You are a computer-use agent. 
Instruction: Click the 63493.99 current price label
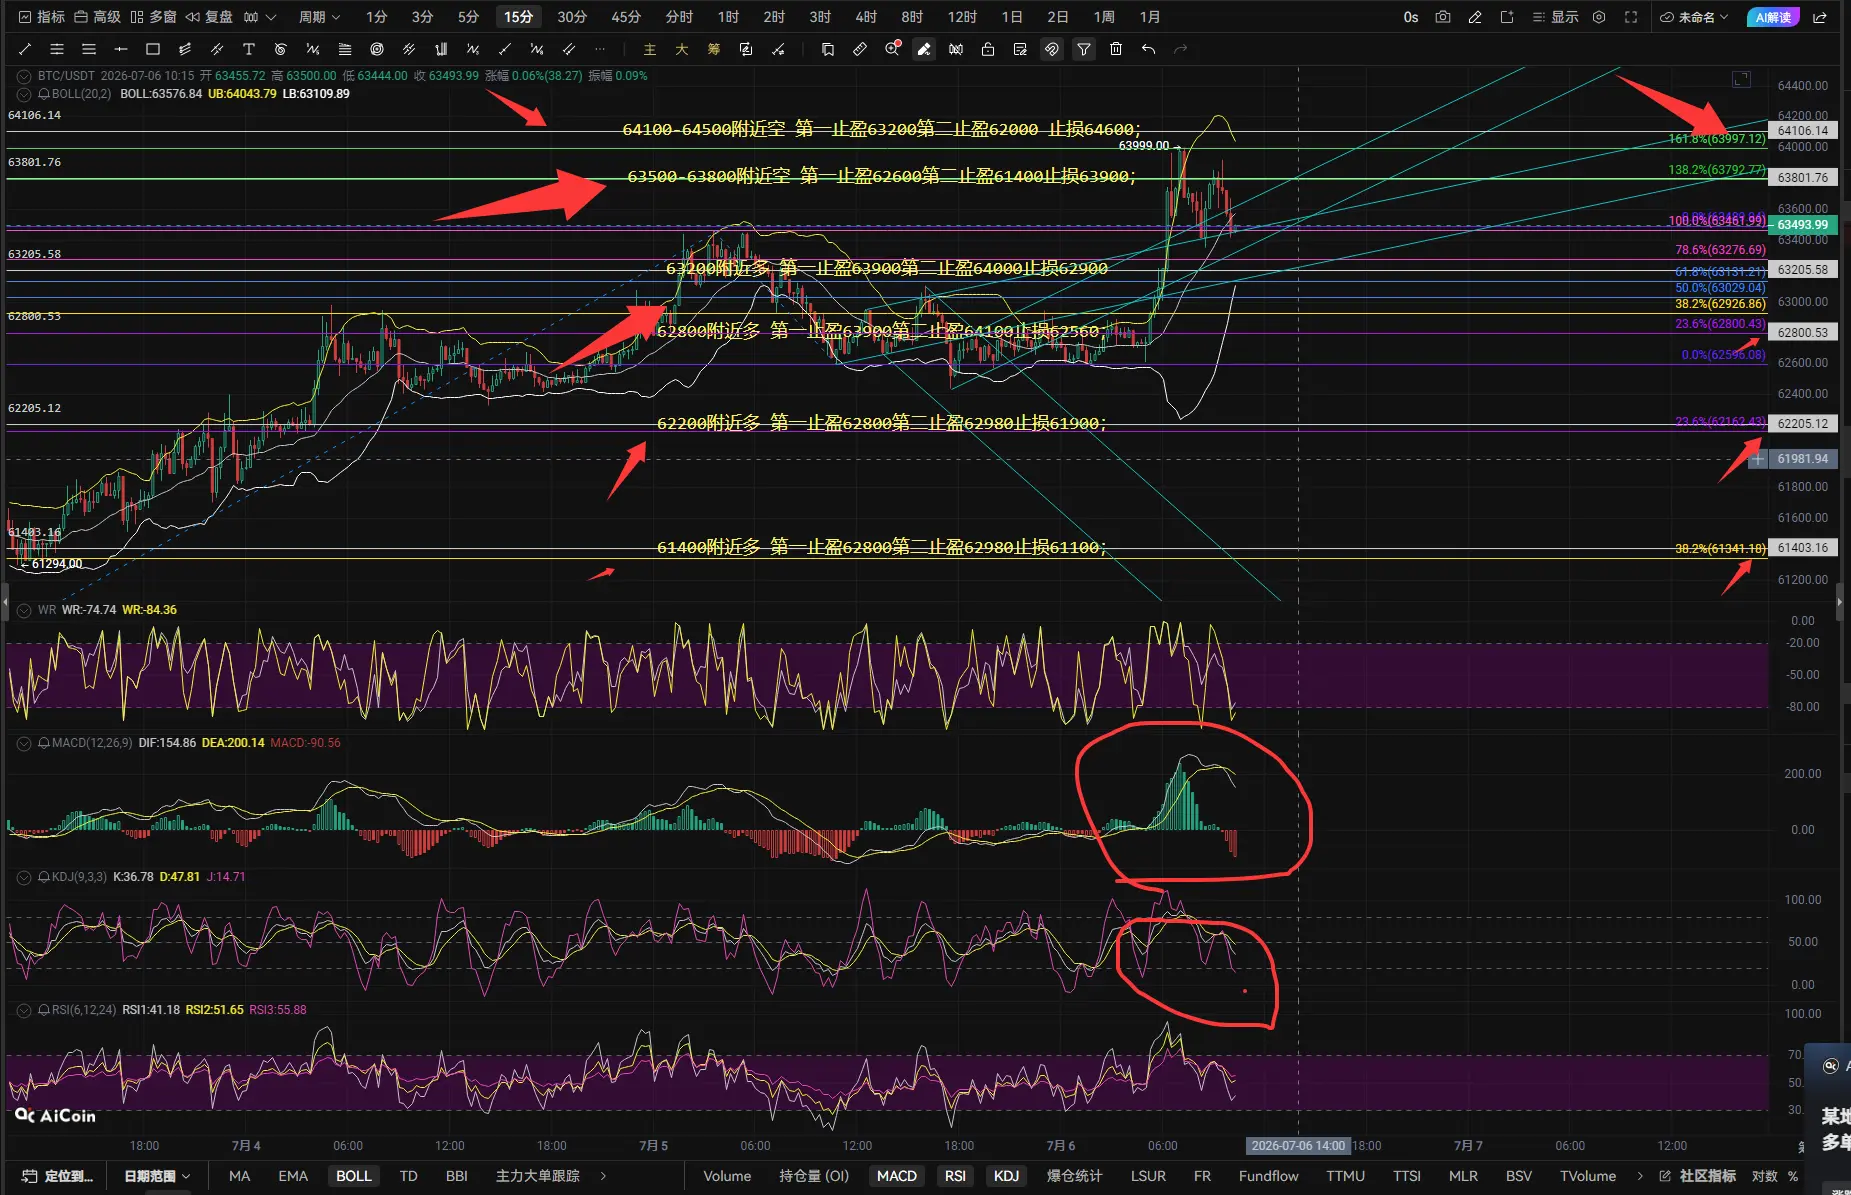pyautogui.click(x=1803, y=224)
